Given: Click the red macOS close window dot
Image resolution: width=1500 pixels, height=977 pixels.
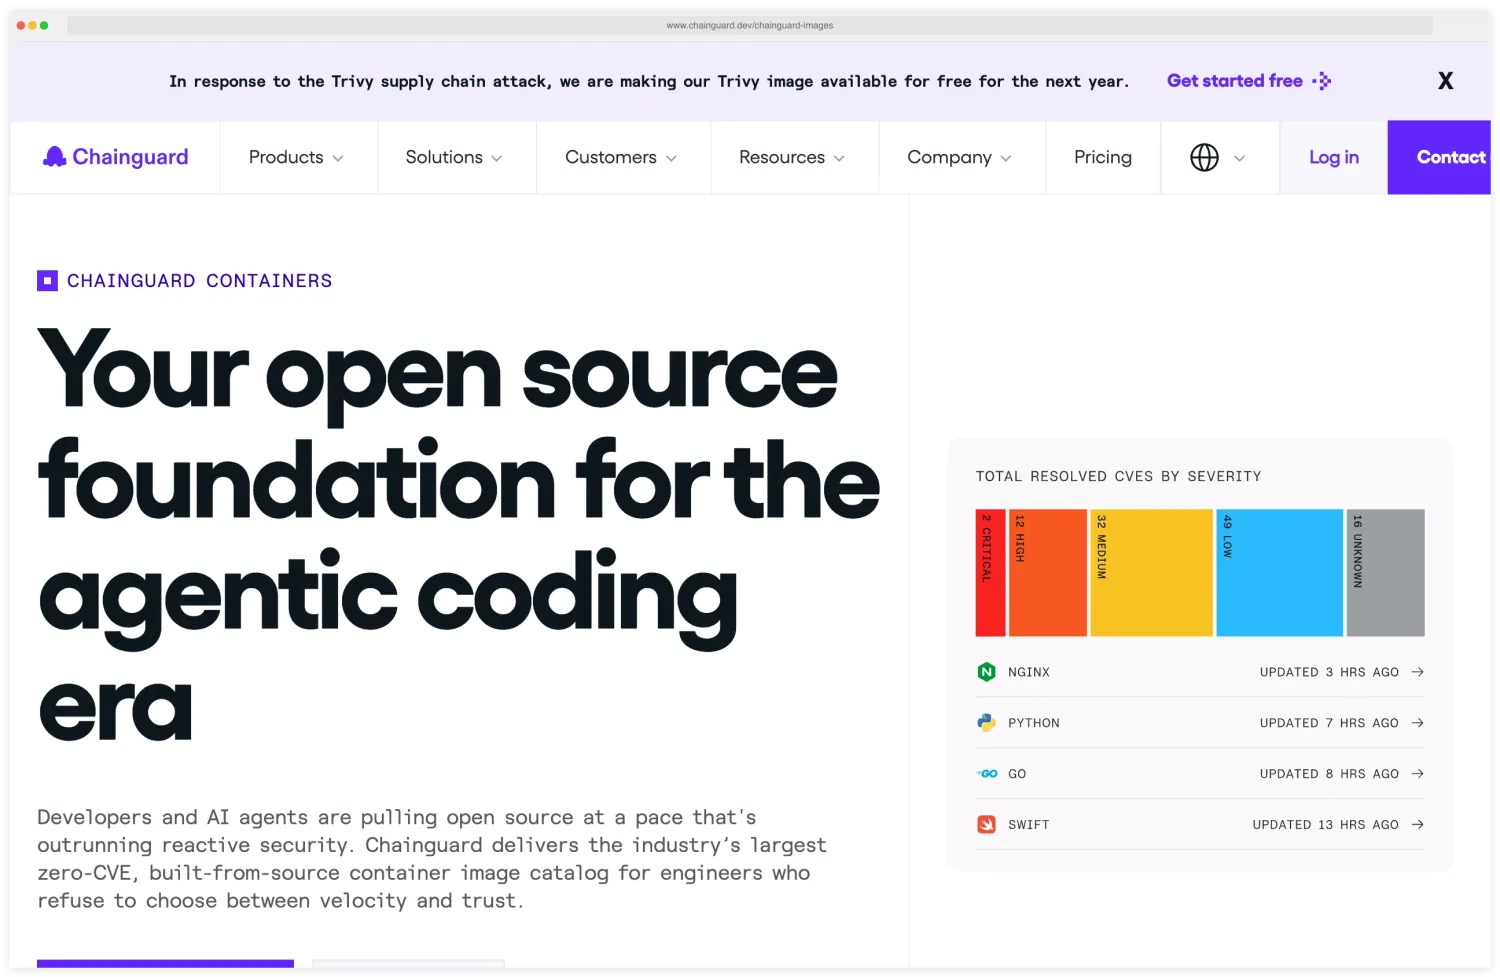Looking at the screenshot, I should coord(21,25).
